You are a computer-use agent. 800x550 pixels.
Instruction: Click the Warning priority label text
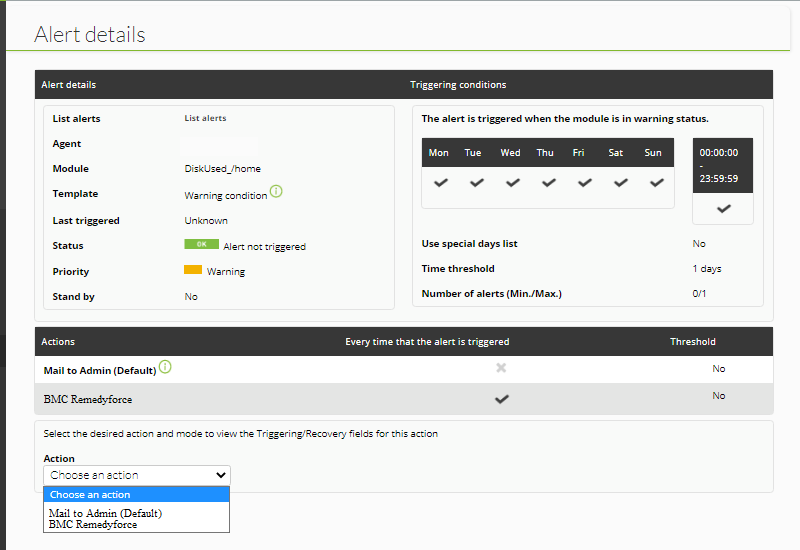point(226,271)
